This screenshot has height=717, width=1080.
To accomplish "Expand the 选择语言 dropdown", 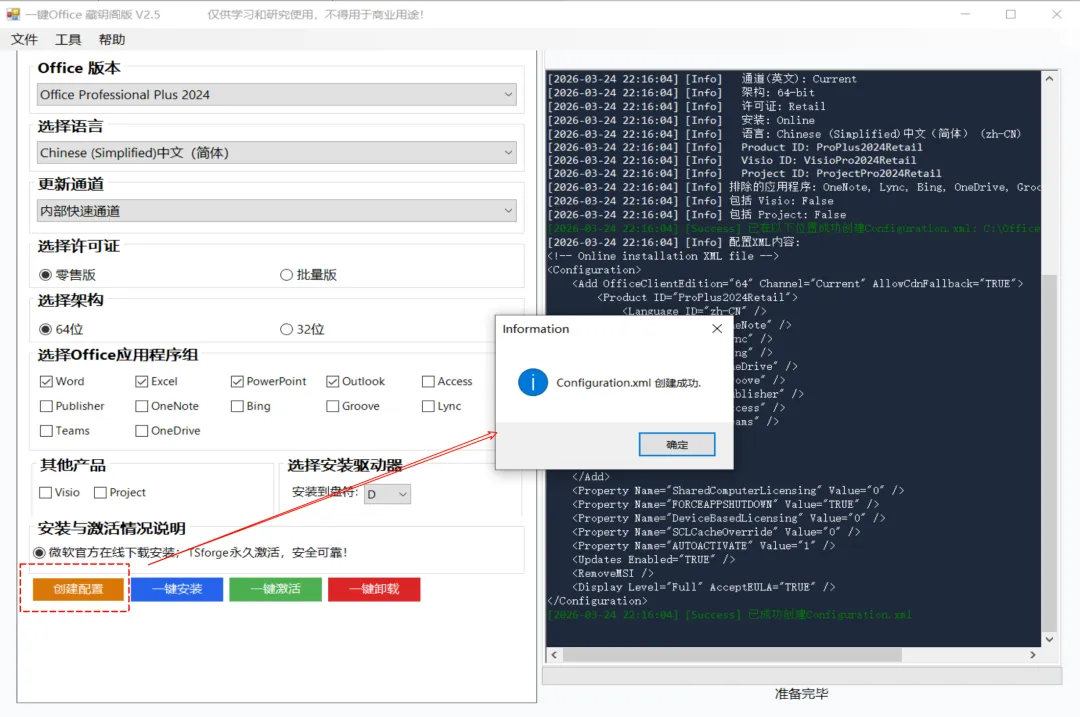I will pos(276,152).
